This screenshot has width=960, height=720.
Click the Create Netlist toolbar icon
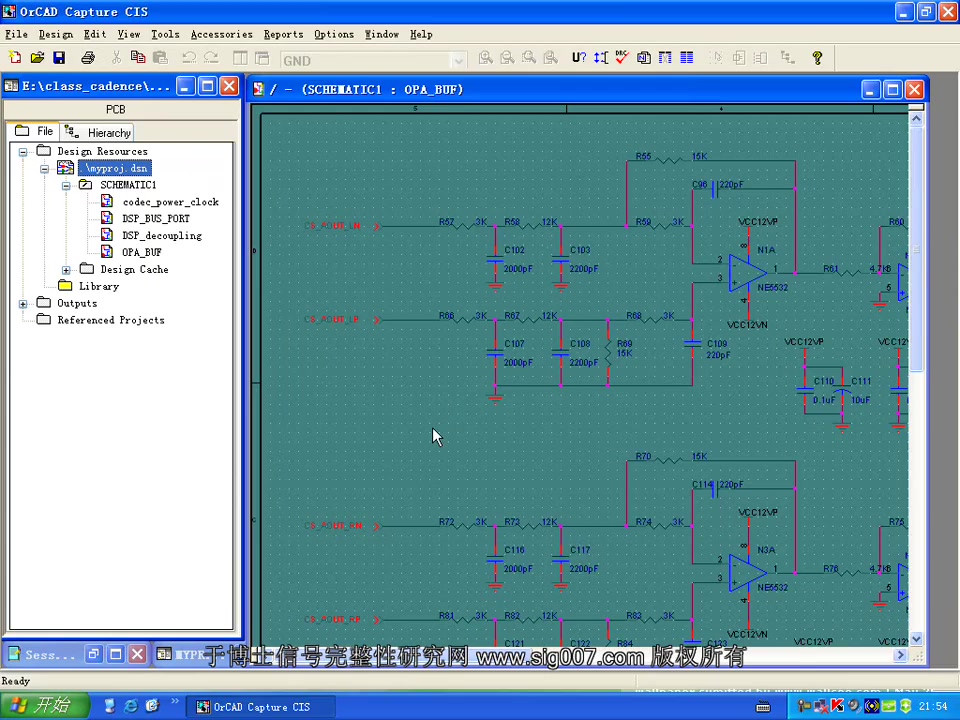tap(643, 58)
